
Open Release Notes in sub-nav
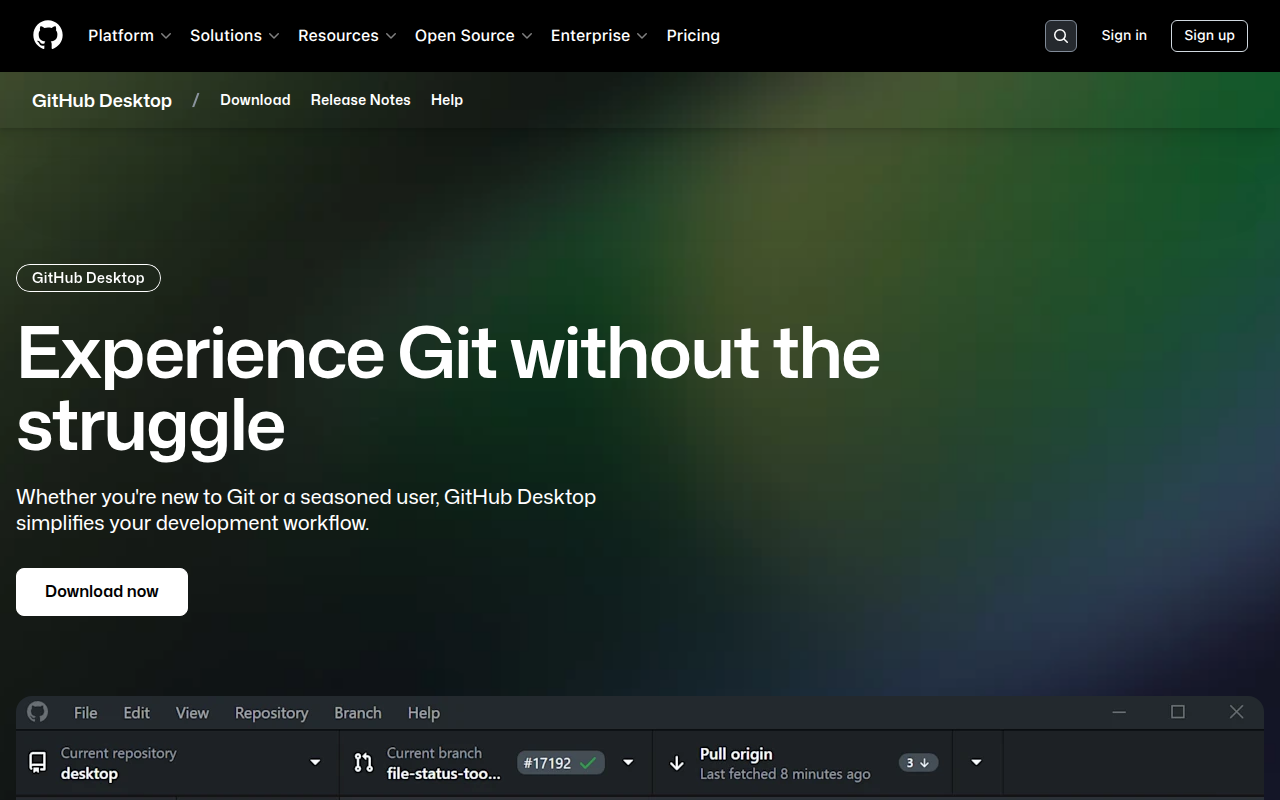360,100
